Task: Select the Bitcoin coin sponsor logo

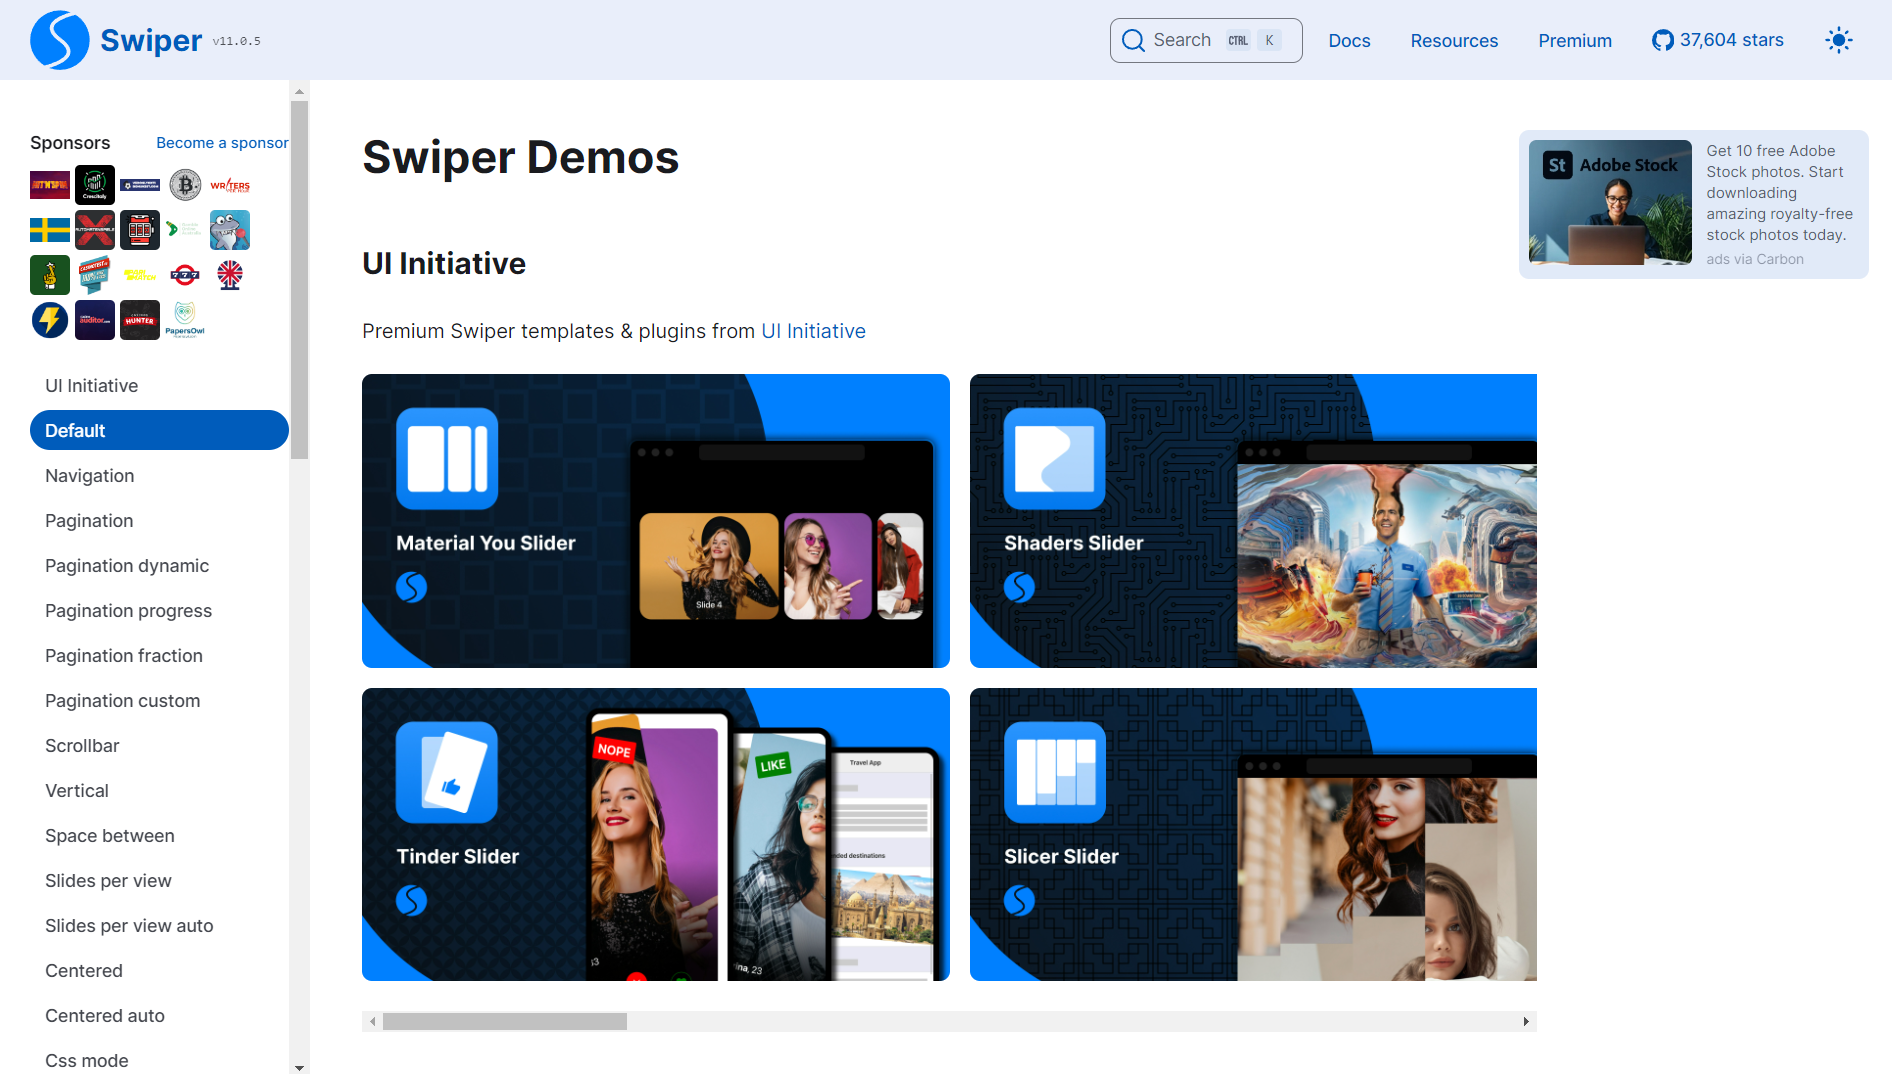Action: point(184,185)
